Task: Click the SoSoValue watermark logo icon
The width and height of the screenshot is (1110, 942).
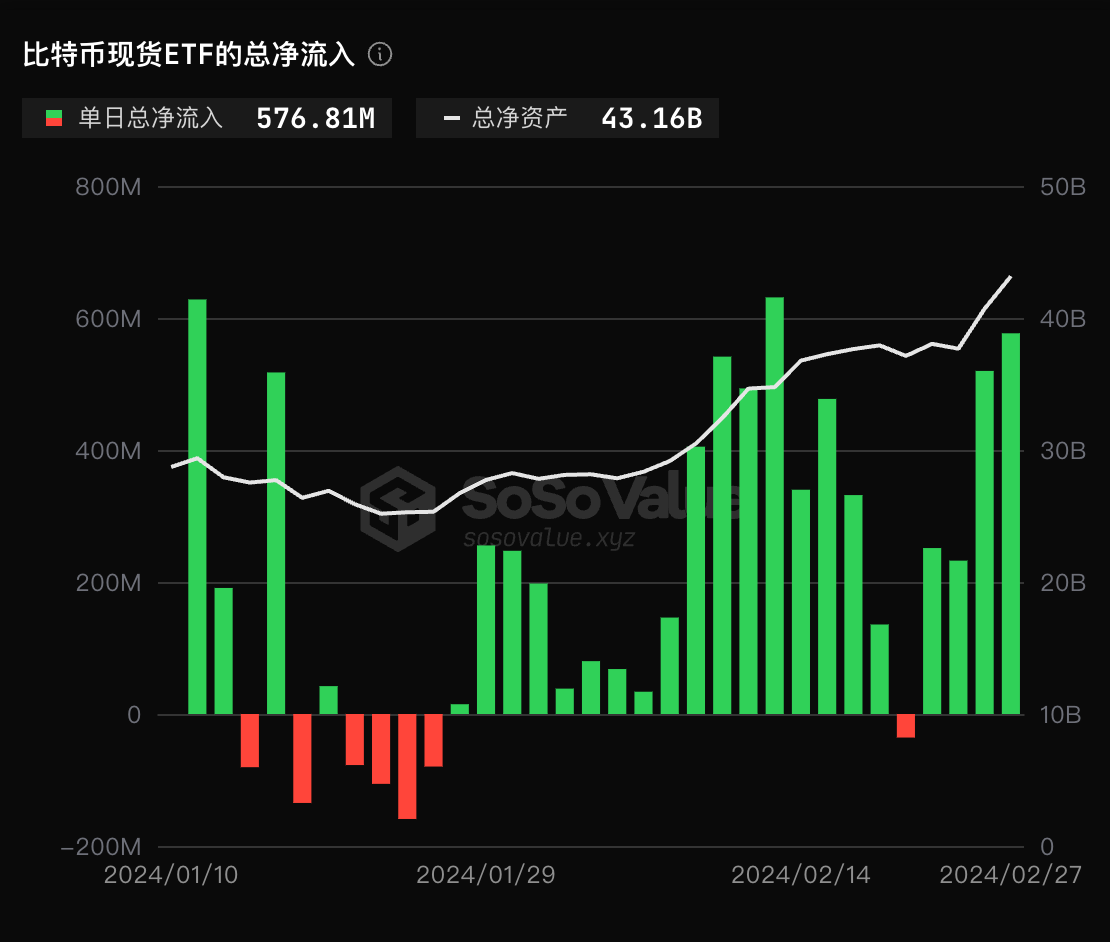Action: click(397, 508)
